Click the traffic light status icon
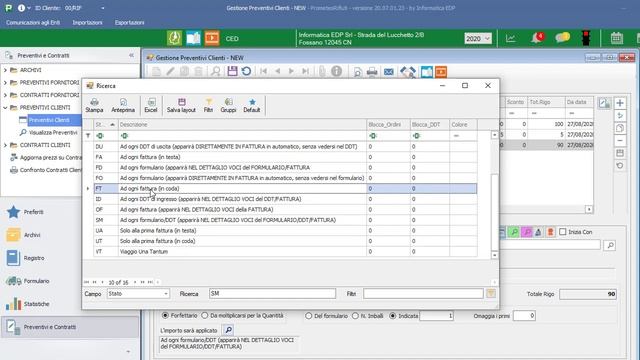Image resolution: width=640 pixels, height=360 pixels. point(586,38)
